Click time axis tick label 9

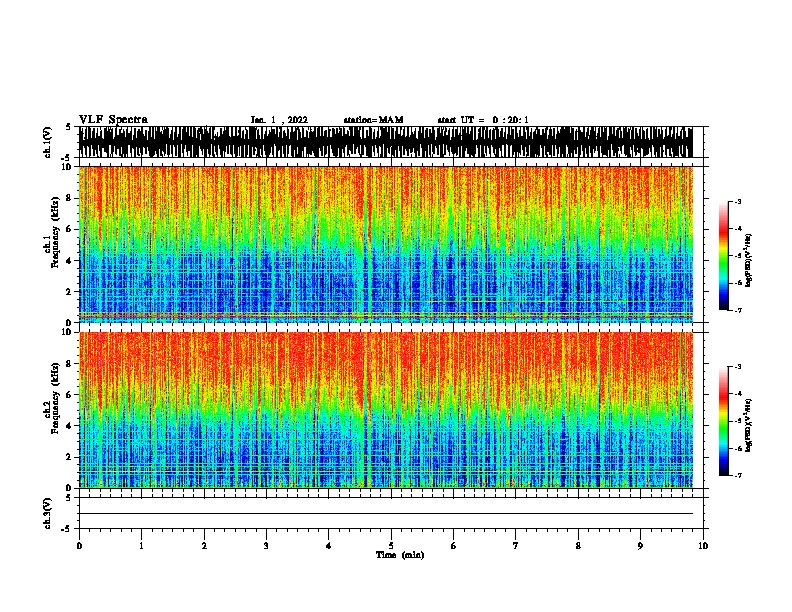click(640, 546)
